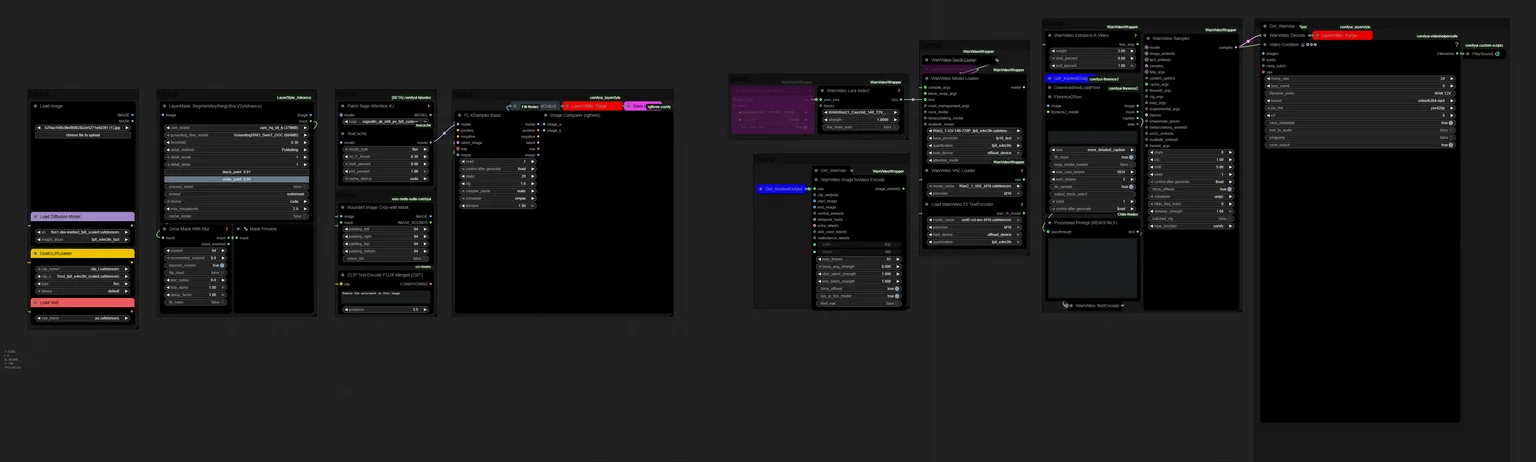Toggle fill_holes in Grow Mask With Blur
Viewport: 1536px width, 462px height.
[196, 302]
